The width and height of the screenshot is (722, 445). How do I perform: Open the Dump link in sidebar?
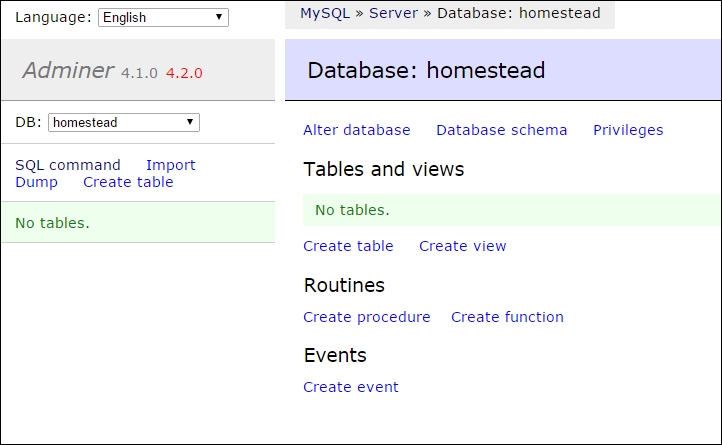(36, 182)
